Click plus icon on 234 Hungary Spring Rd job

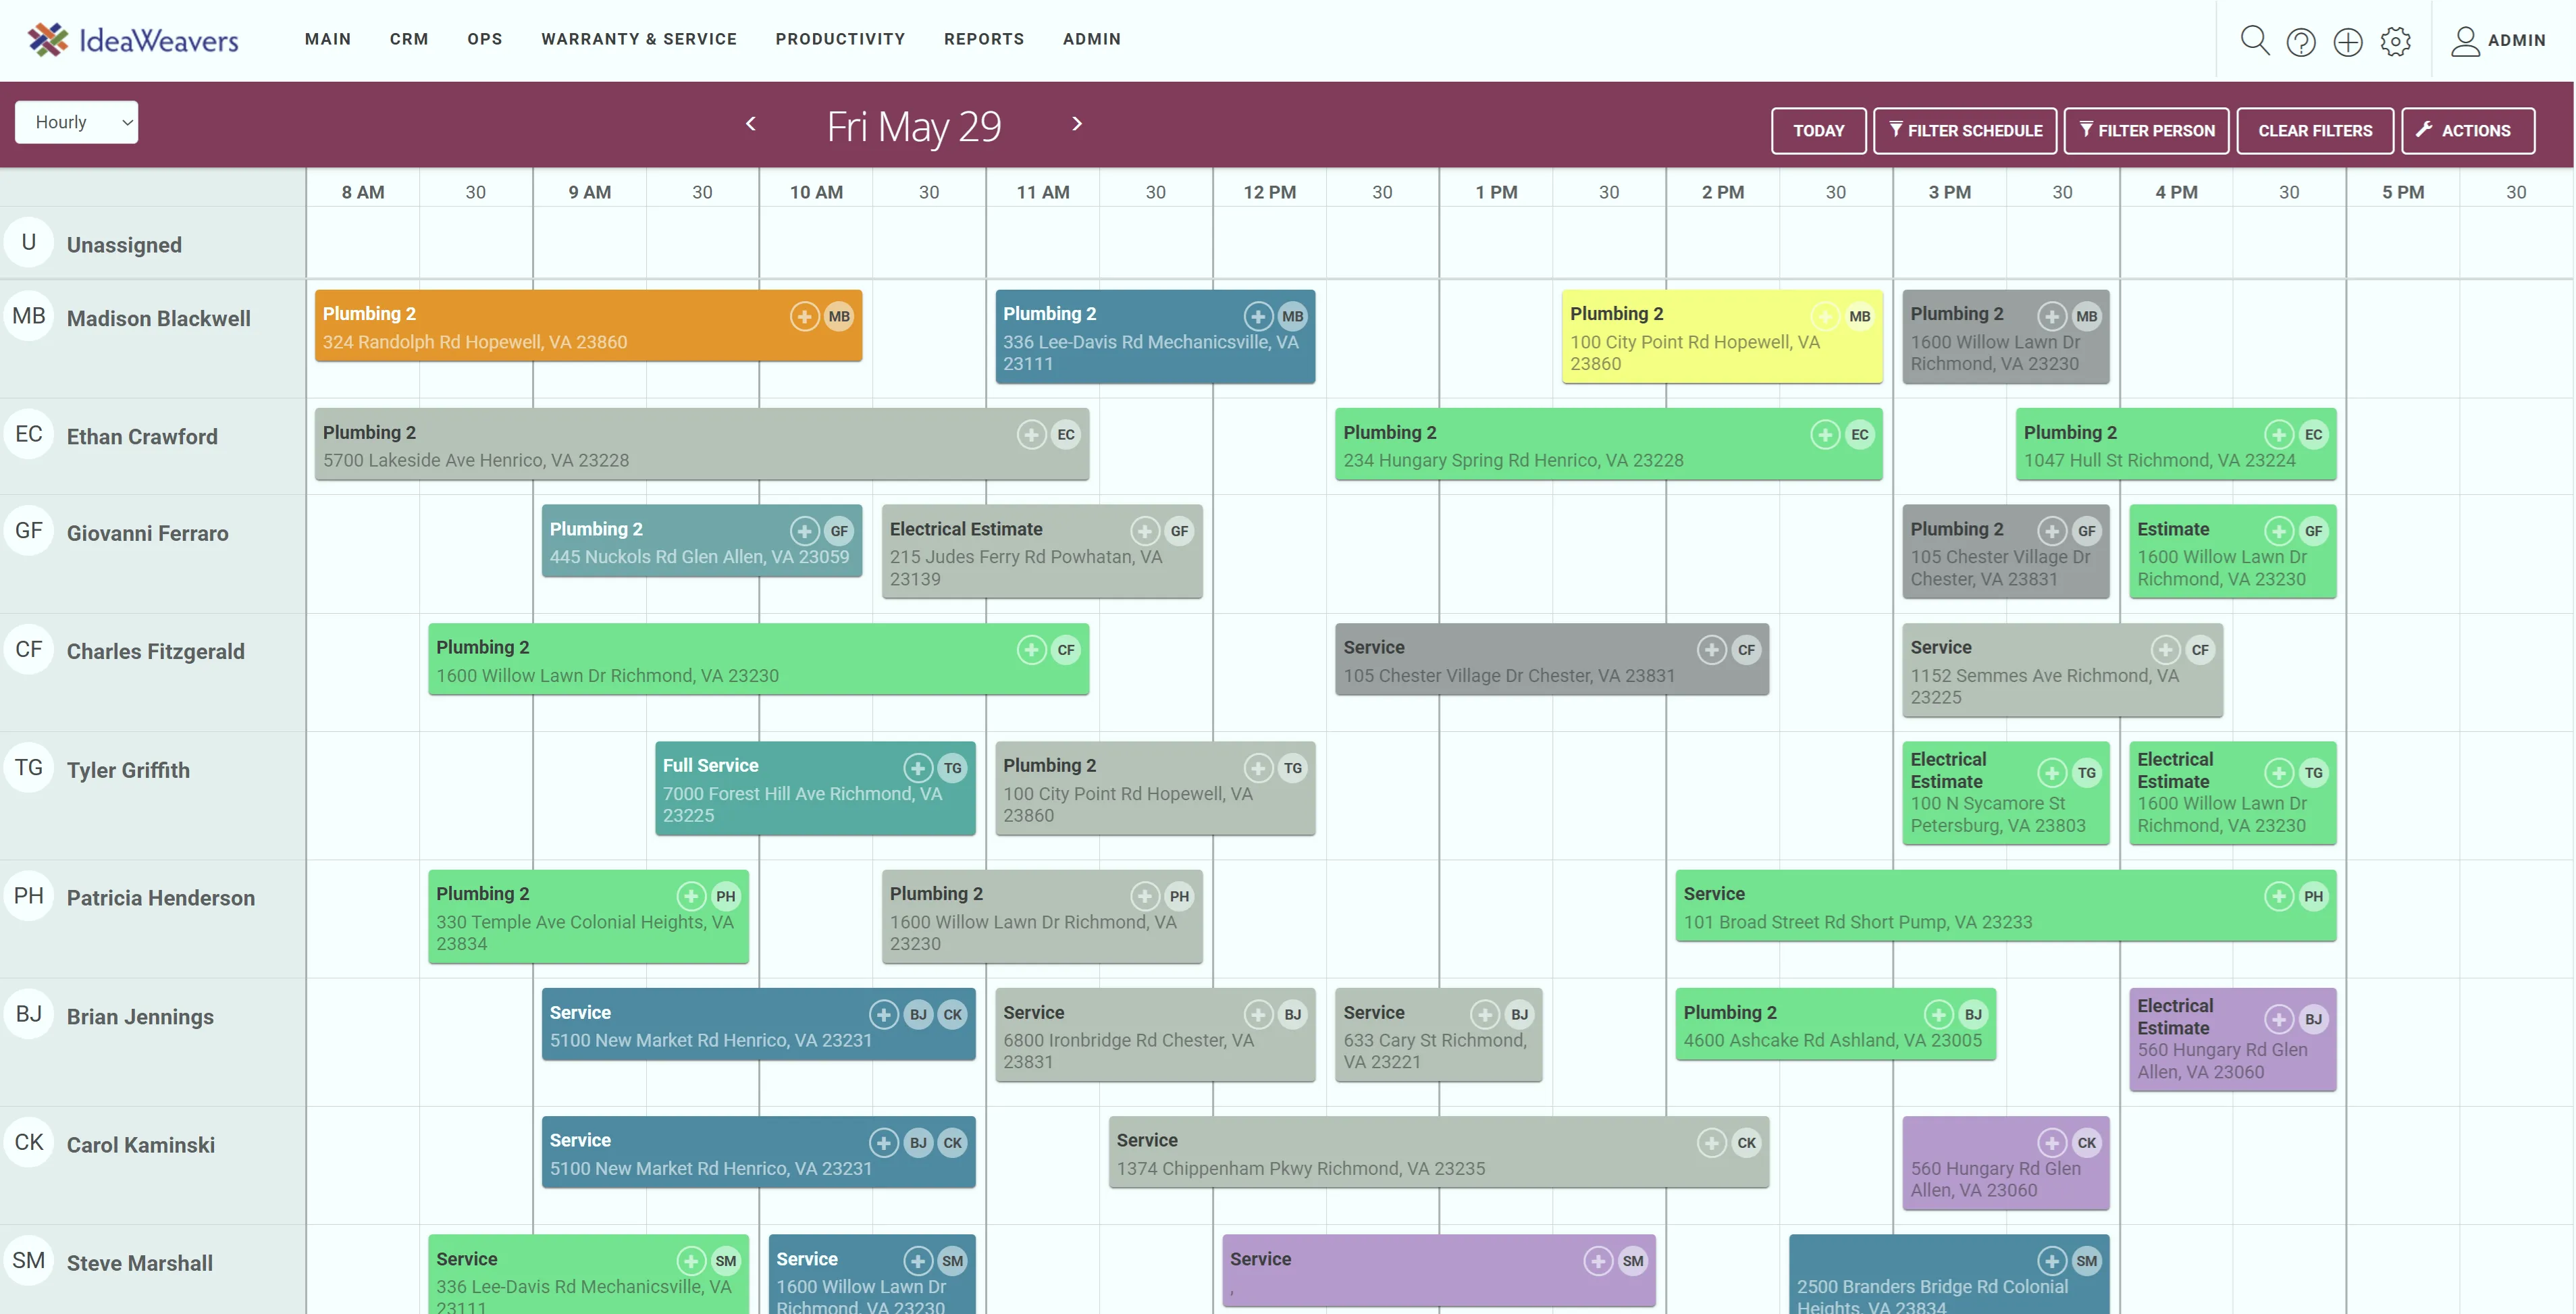(1825, 434)
